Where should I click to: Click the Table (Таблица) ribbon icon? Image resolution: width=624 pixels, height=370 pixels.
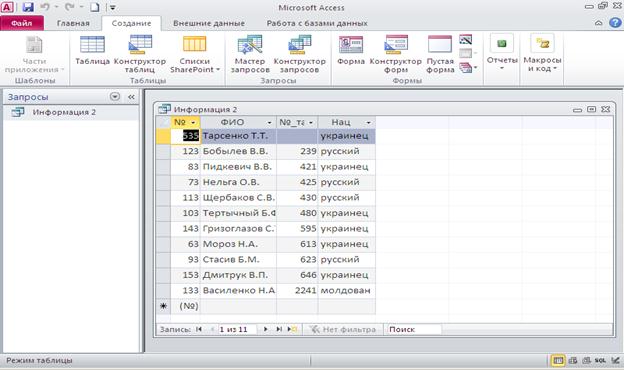(x=92, y=50)
